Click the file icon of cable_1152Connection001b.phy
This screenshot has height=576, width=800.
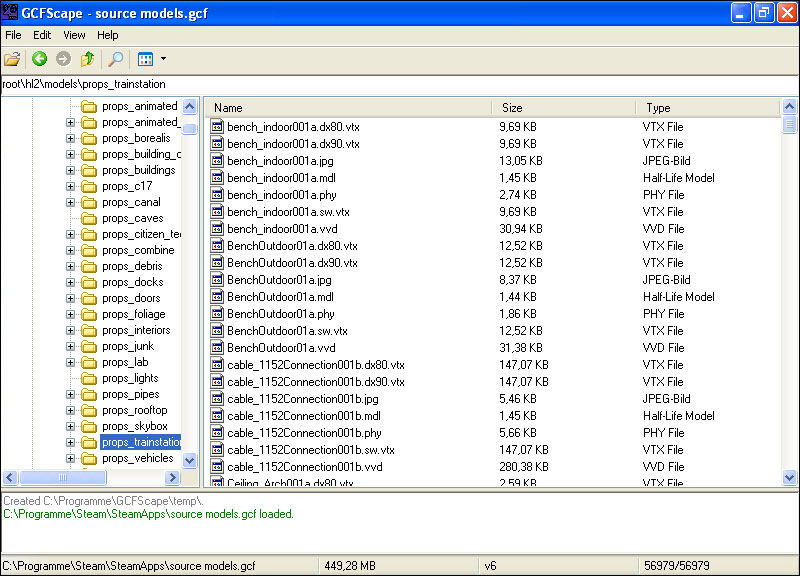[x=217, y=433]
